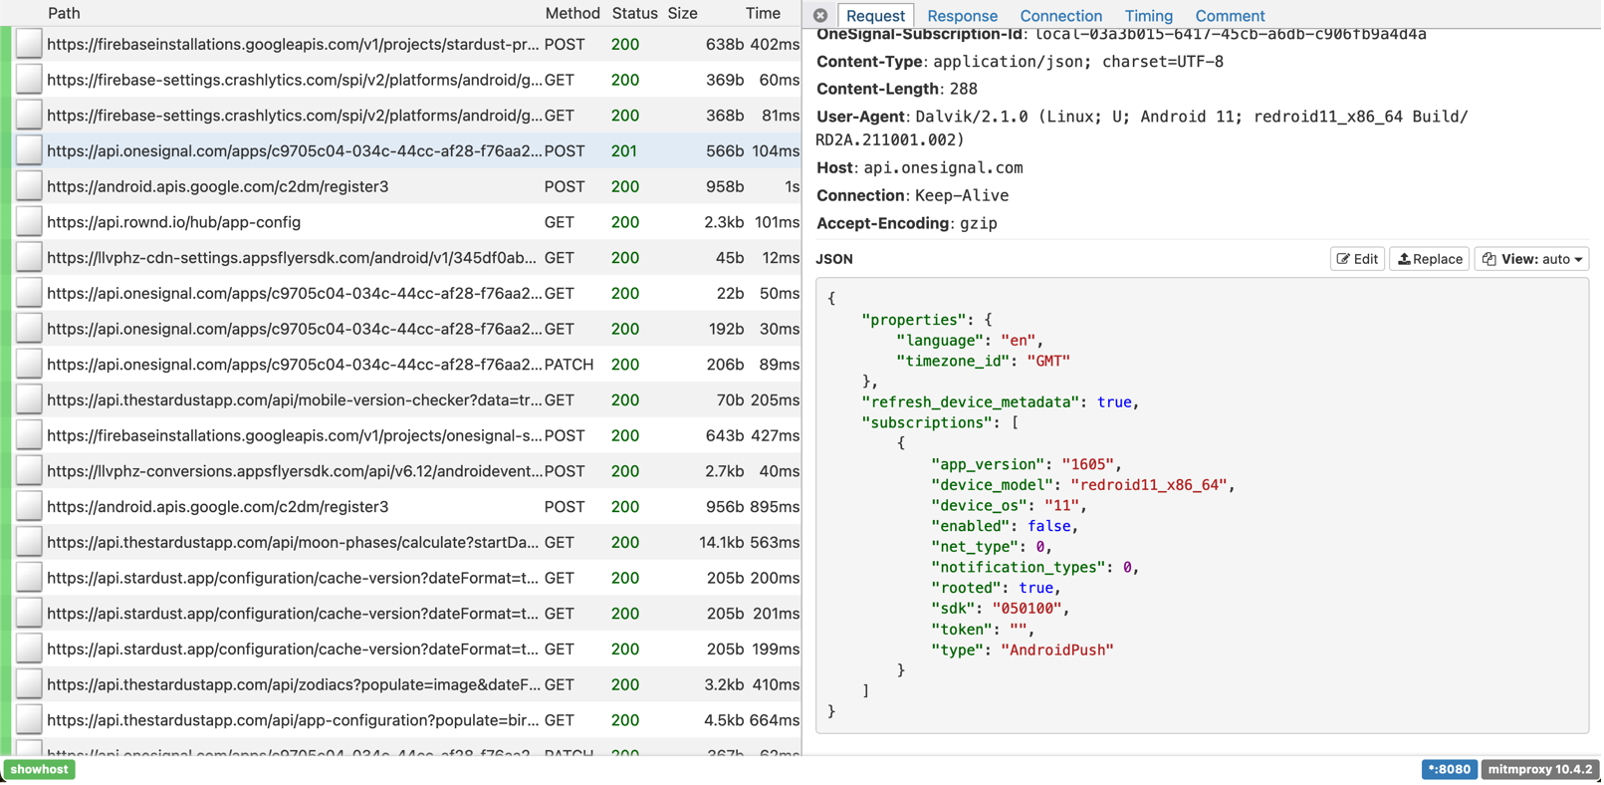Screen dimensions: 1604x785
Task: Click icon of moon-phases calculate flow
Action: [x=29, y=542]
